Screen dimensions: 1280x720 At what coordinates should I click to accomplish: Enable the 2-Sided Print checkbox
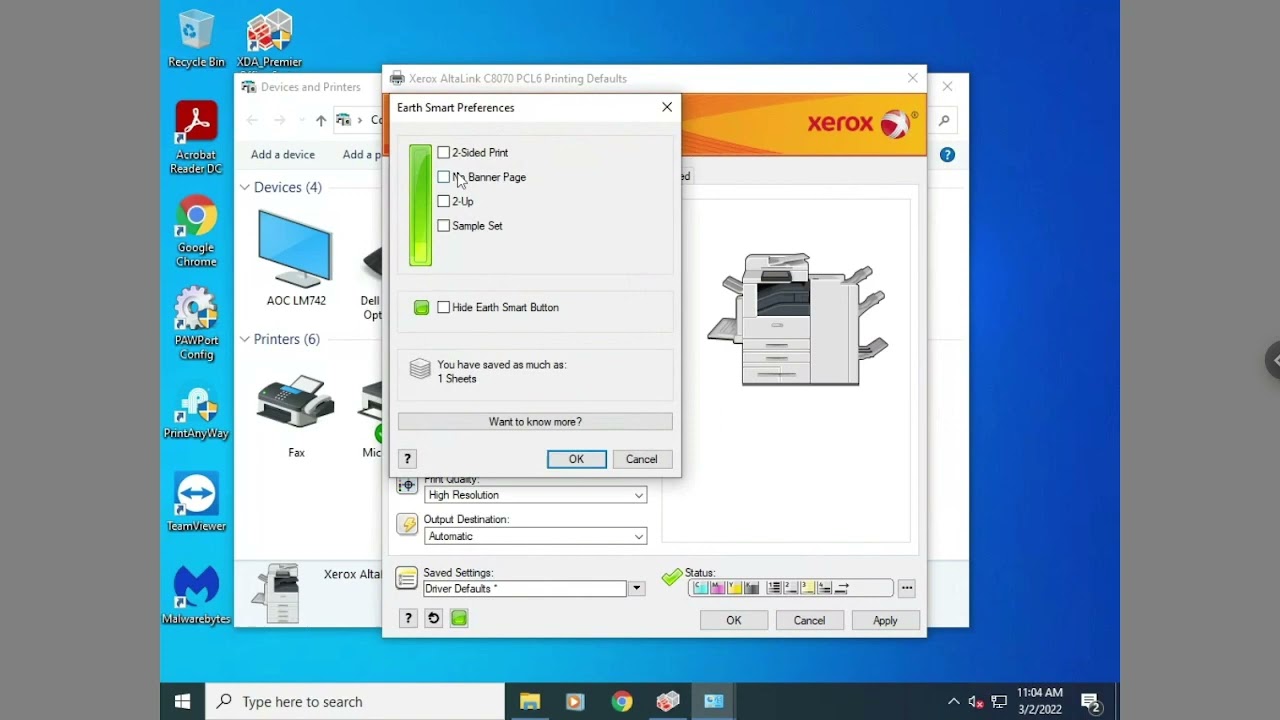click(444, 153)
